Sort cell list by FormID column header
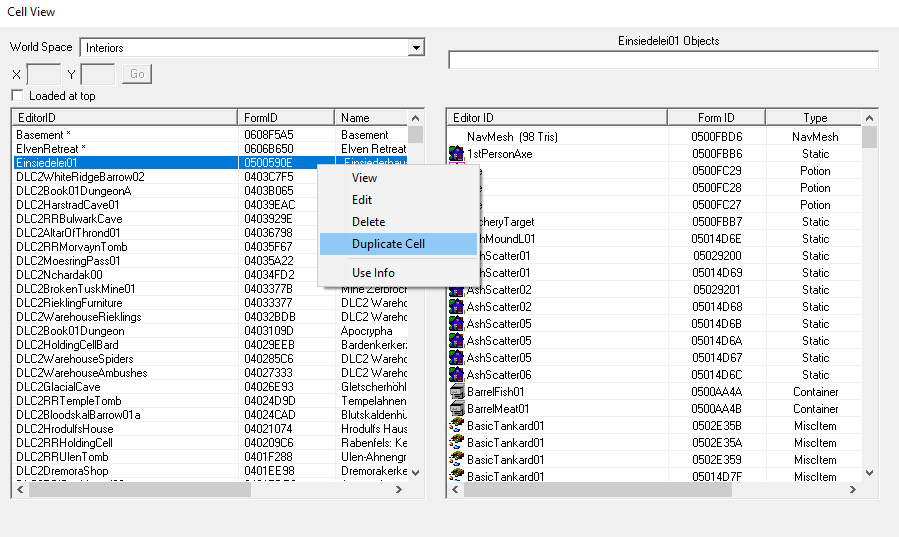 [x=286, y=118]
